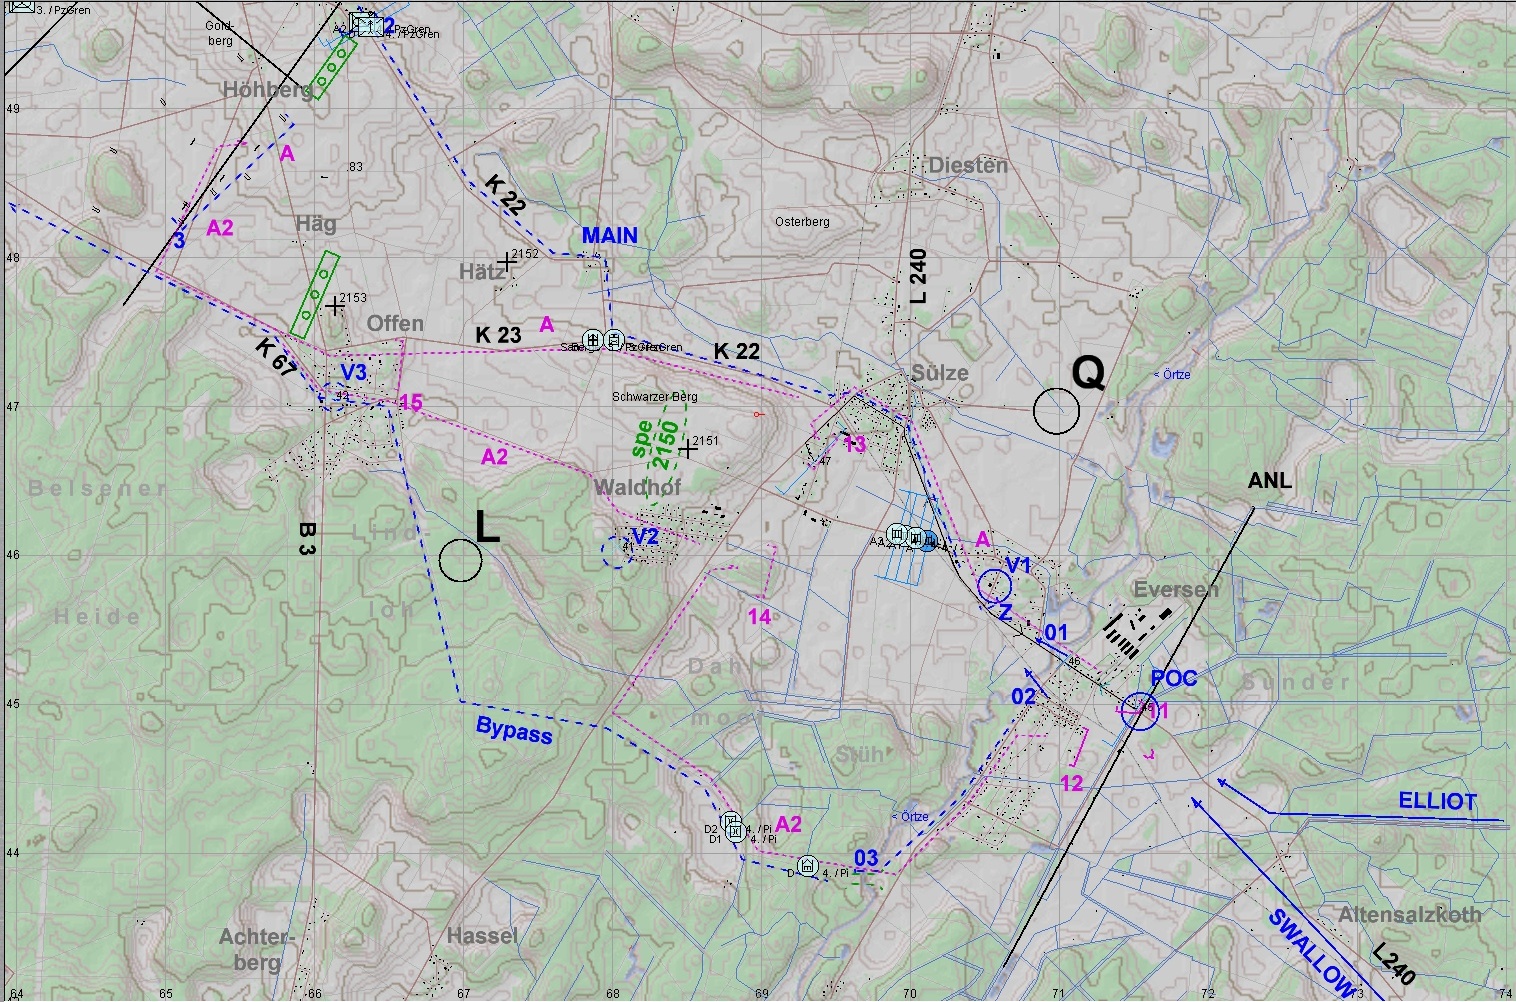Viewport: 1516px width, 1002px height.
Task: Click the magenta number 14 marker
Action: [760, 617]
